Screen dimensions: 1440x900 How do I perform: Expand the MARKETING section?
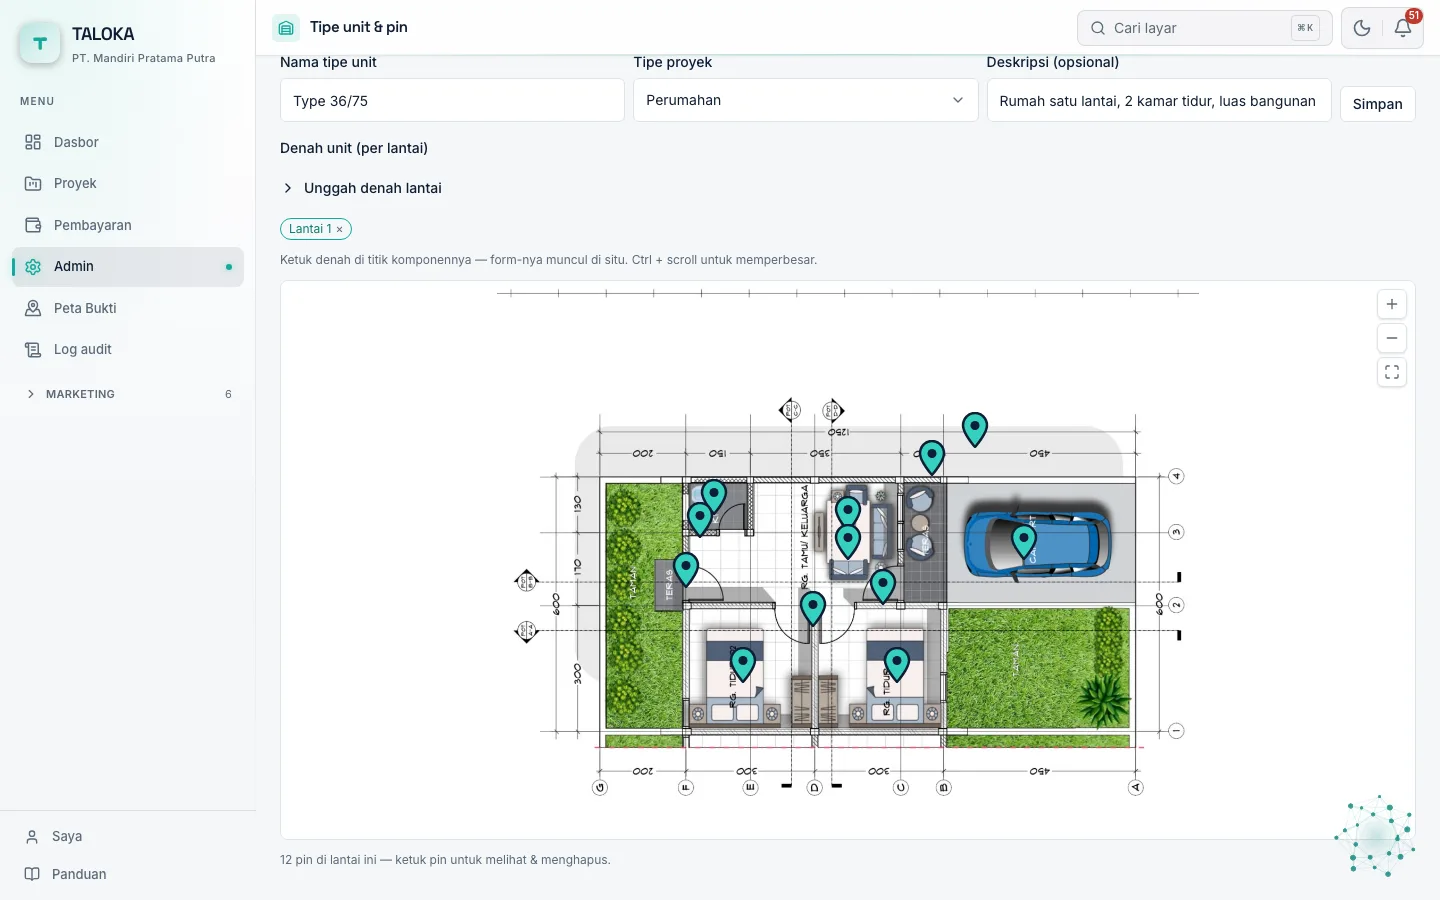pos(128,394)
